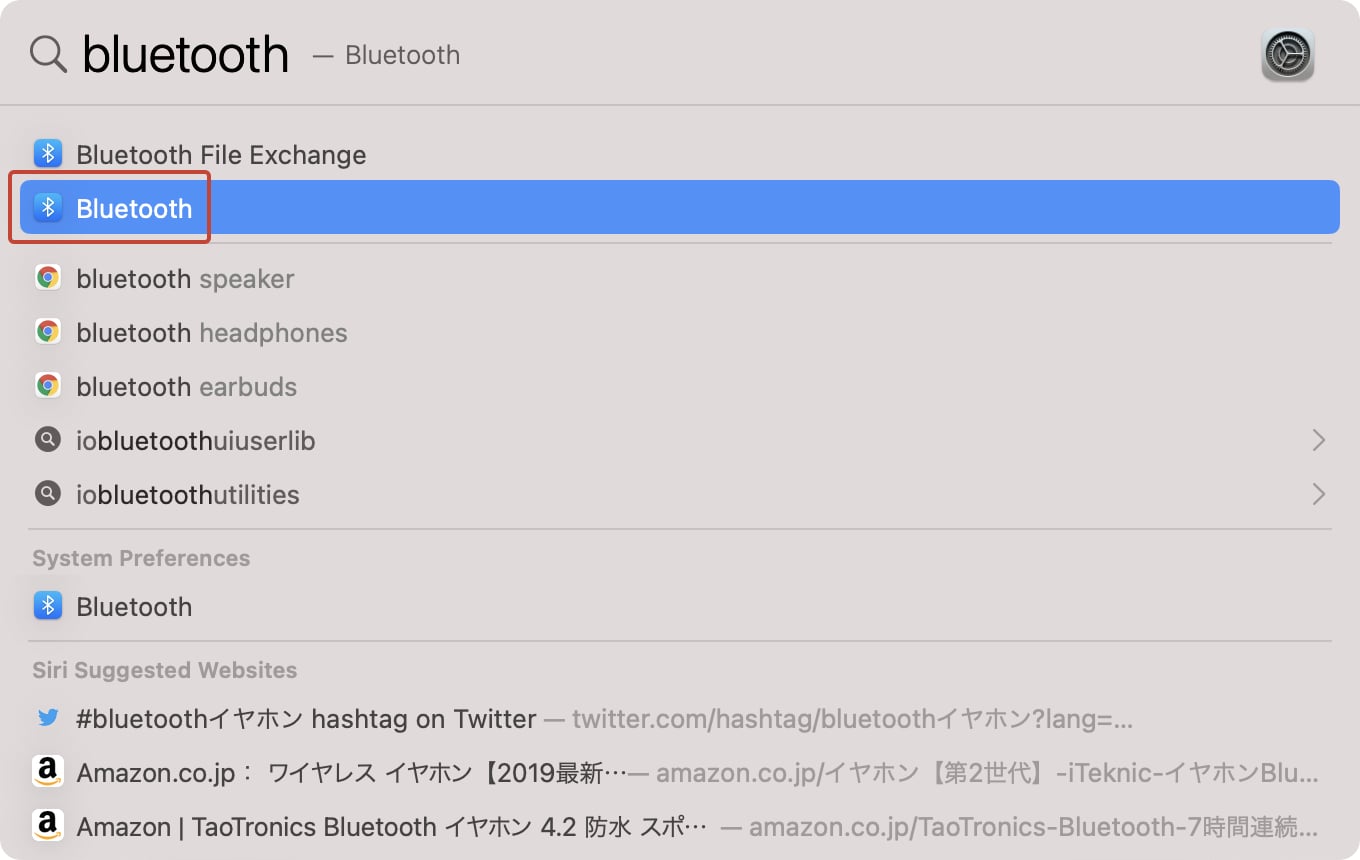Open the Twitter bluetooth hashtag website link
Viewport: 1360px width, 860px height.
[x=306, y=719]
